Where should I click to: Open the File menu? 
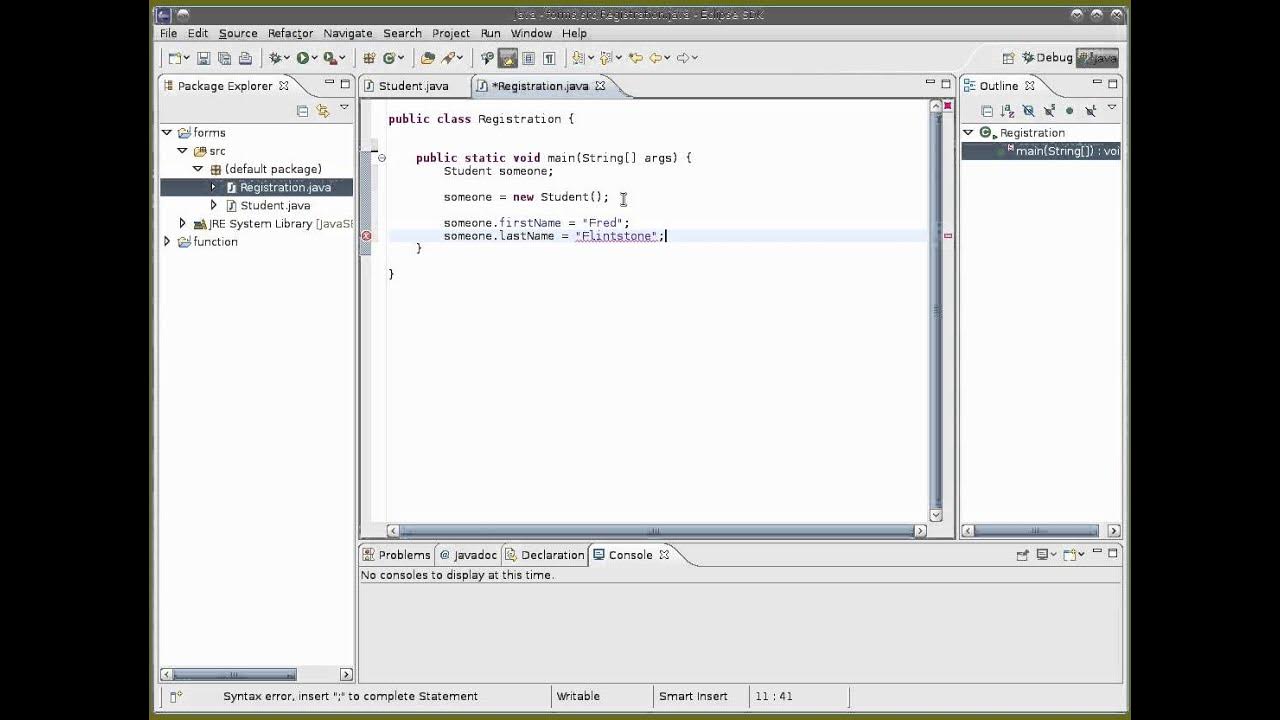tap(168, 33)
